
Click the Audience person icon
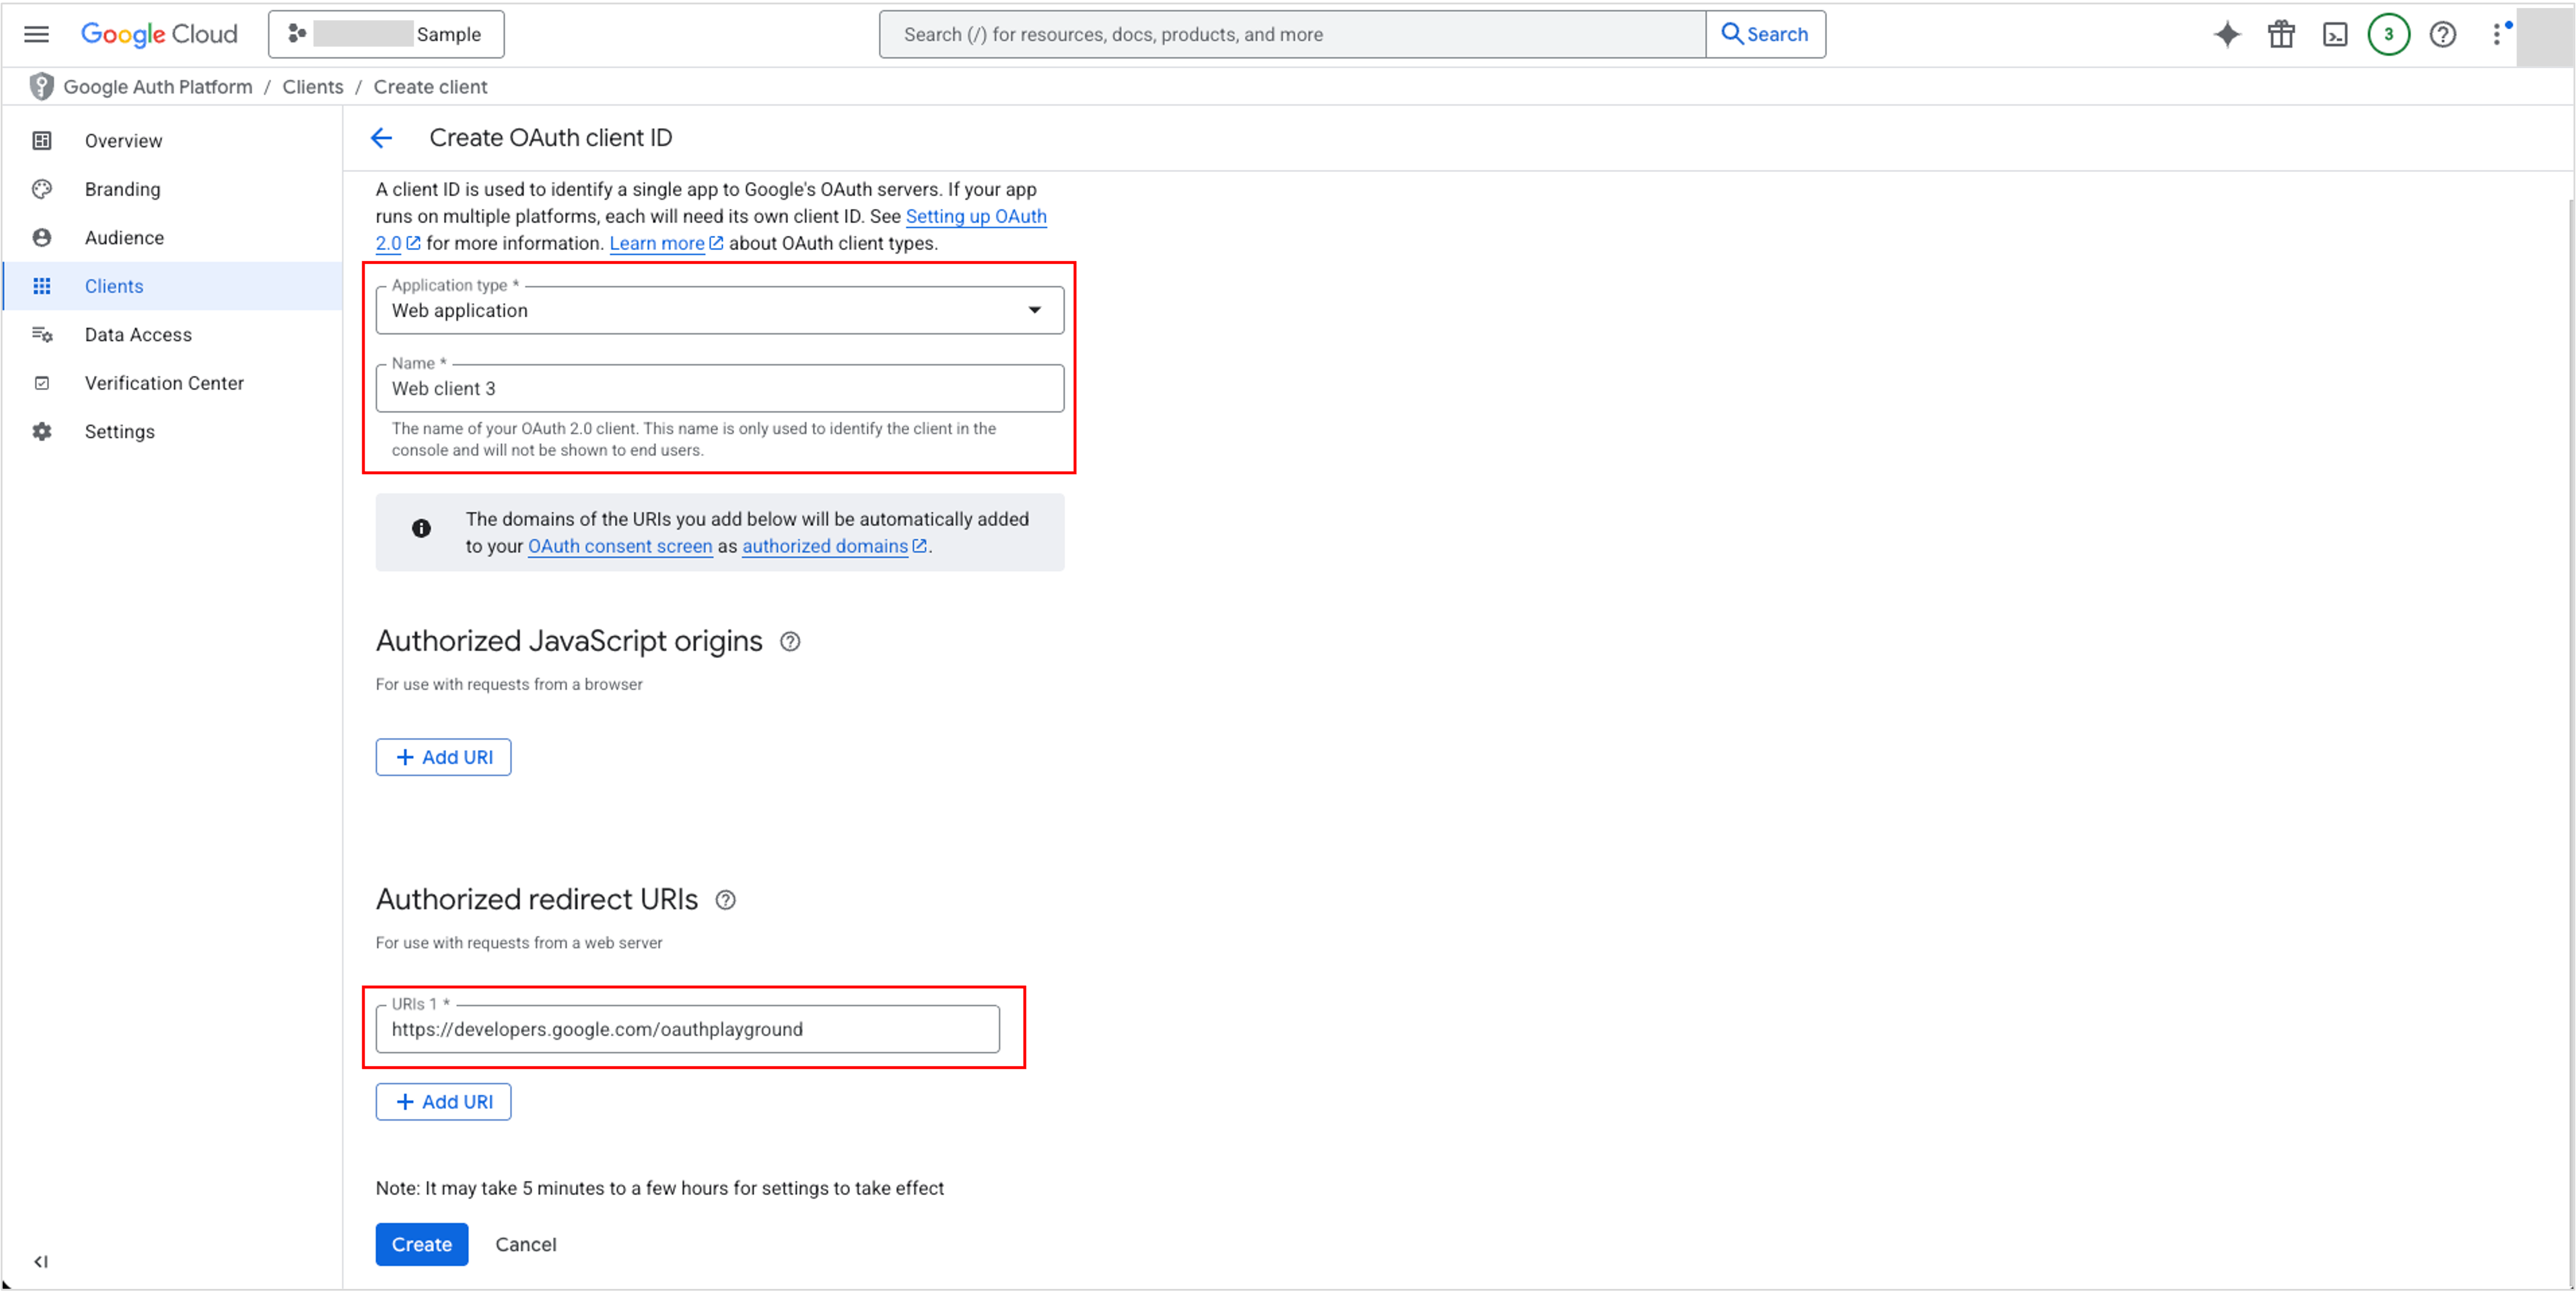click(42, 238)
